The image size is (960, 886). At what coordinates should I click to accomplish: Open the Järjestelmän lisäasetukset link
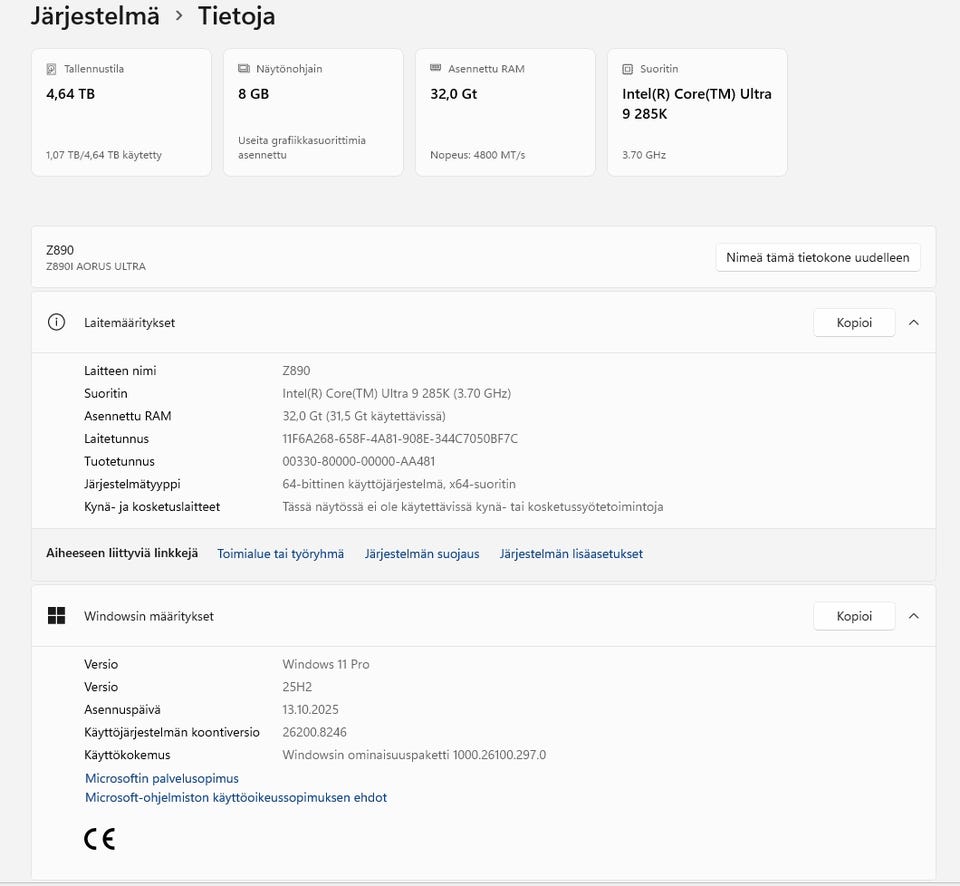pos(571,554)
